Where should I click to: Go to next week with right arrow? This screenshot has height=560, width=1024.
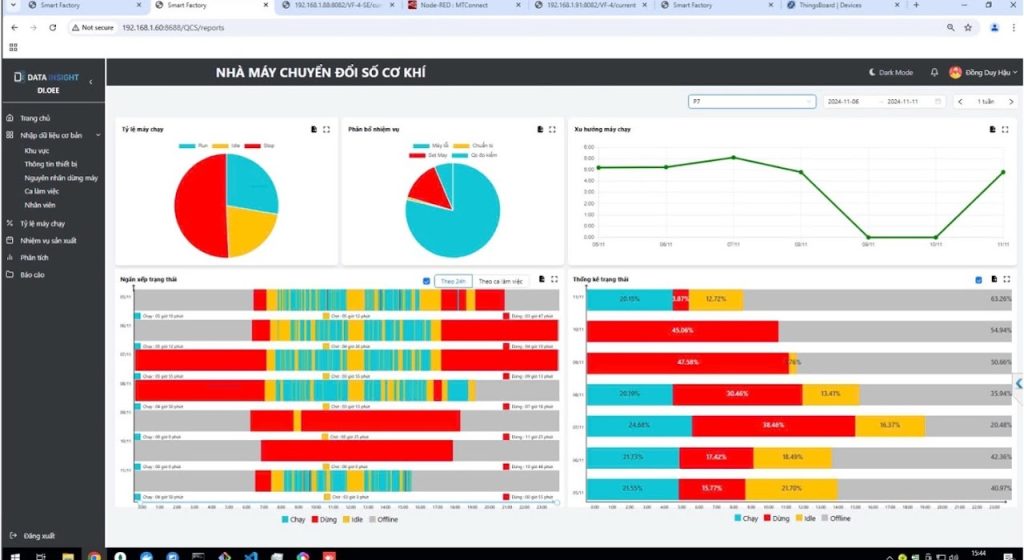[1011, 102]
